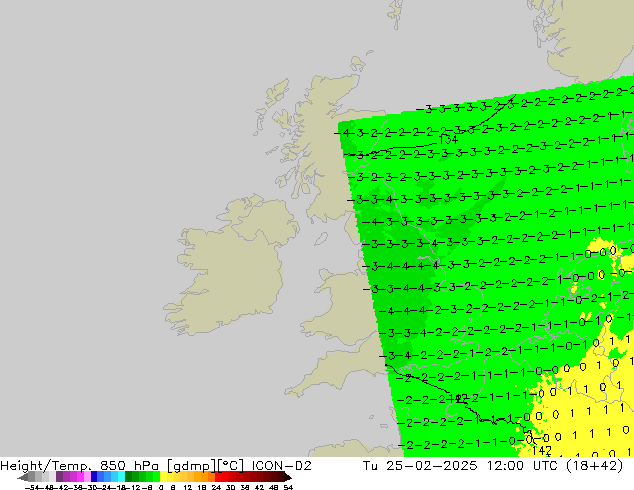Click the [°C] unit label
Image resolution: width=634 pixels, height=490 pixels.
pyautogui.click(x=230, y=466)
